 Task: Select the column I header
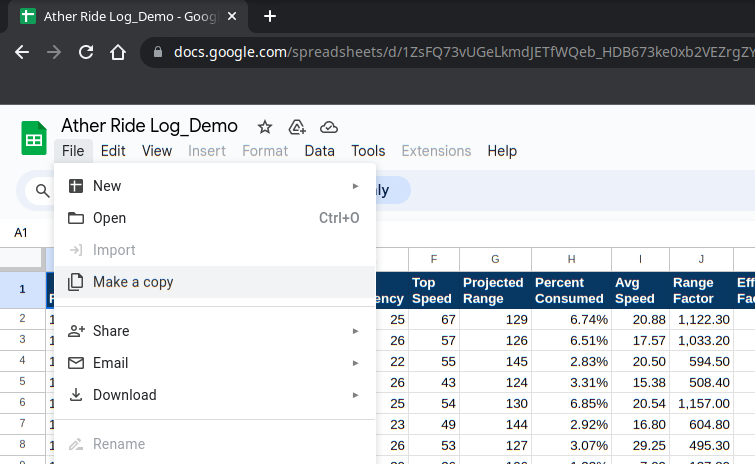click(x=640, y=259)
